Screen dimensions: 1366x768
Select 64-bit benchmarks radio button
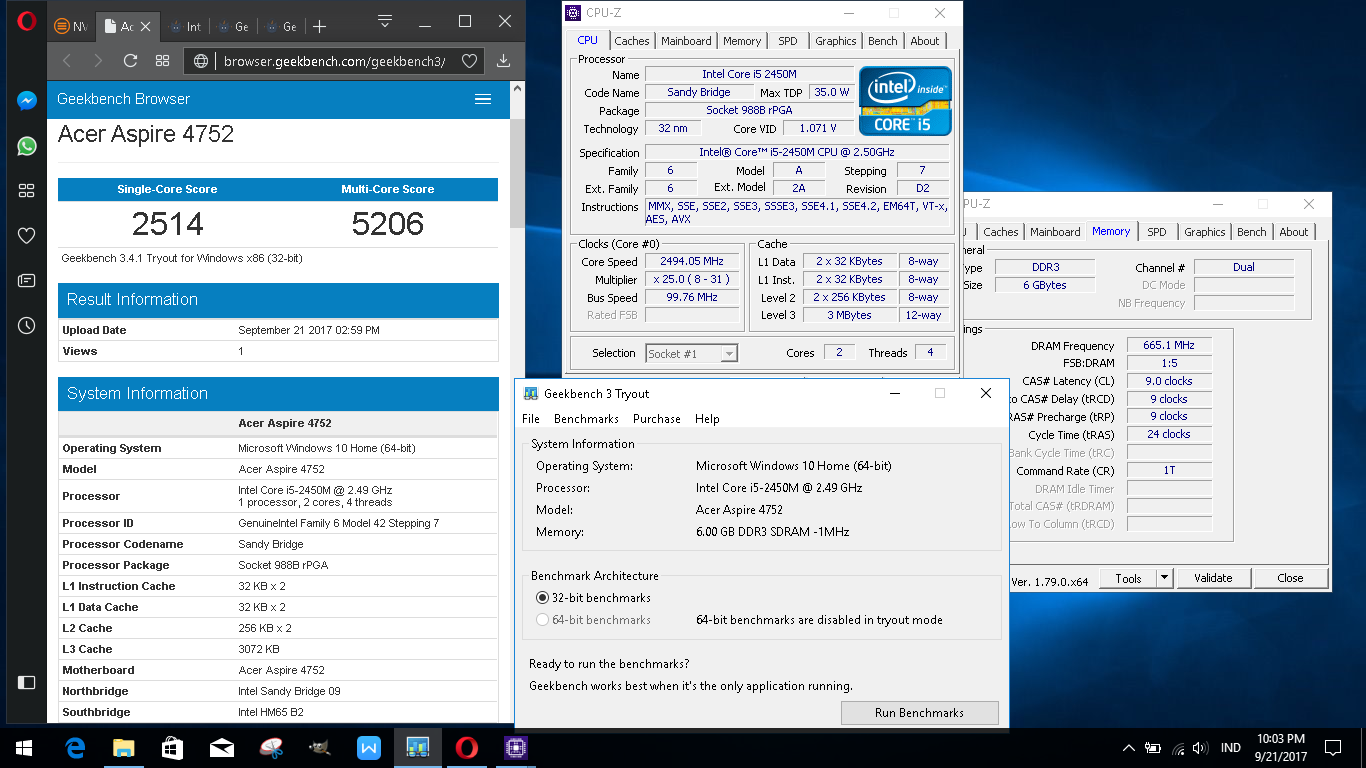543,620
